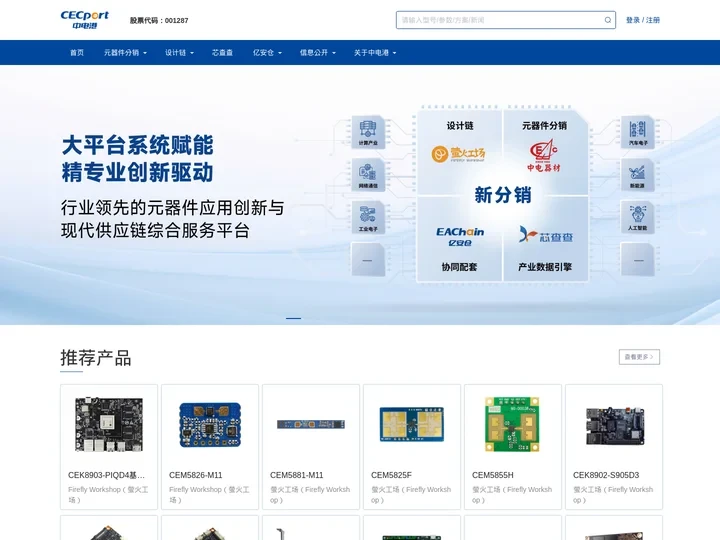
Task: Click the 新分销 text in the banner center
Action: pyautogui.click(x=503, y=195)
